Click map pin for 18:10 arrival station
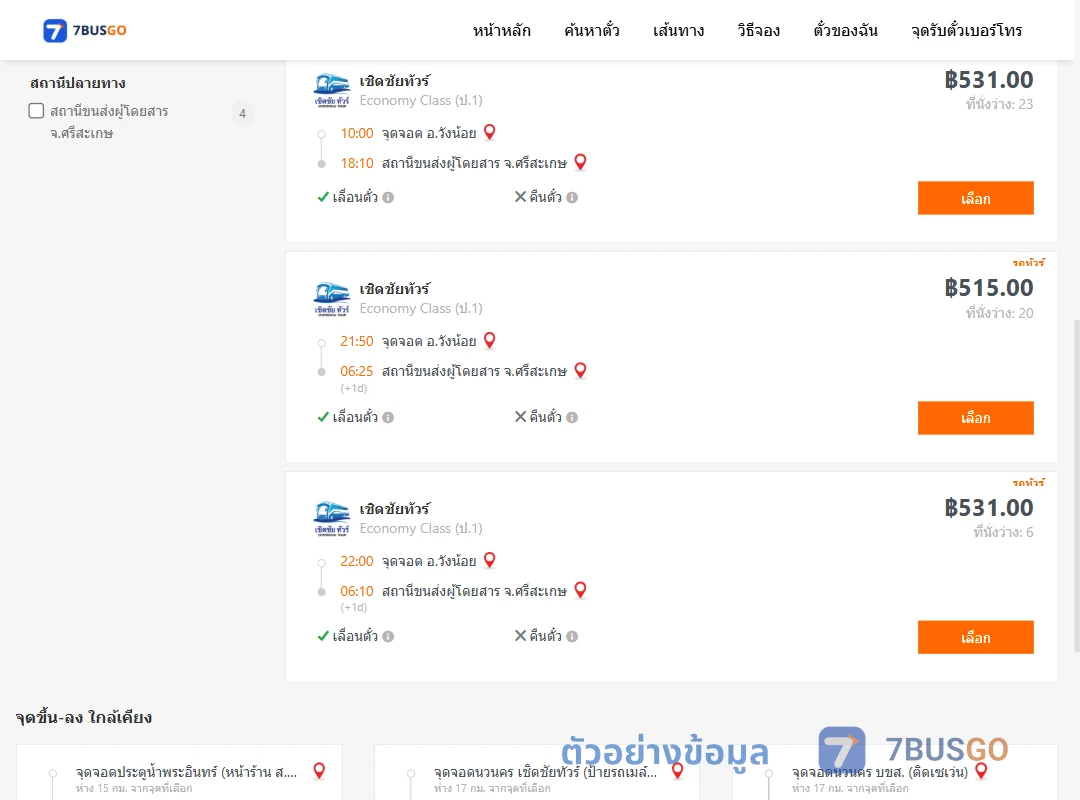The width and height of the screenshot is (1080, 800). point(581,162)
